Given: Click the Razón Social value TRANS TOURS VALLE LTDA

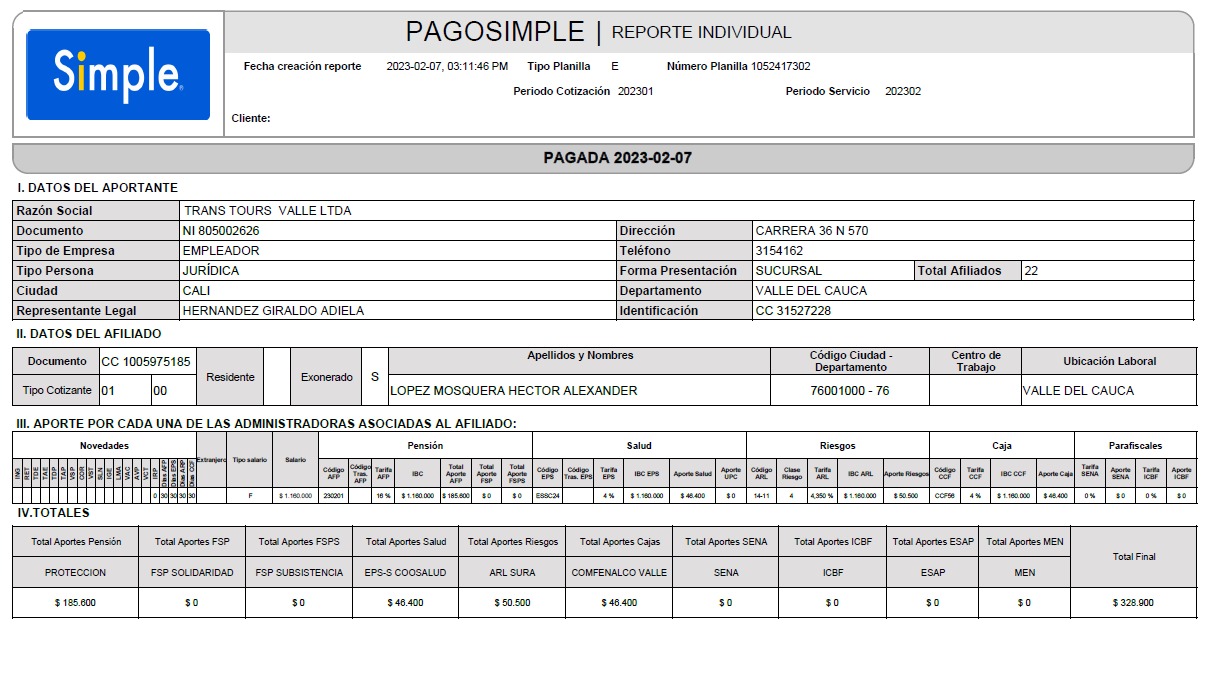Looking at the screenshot, I should [x=268, y=211].
